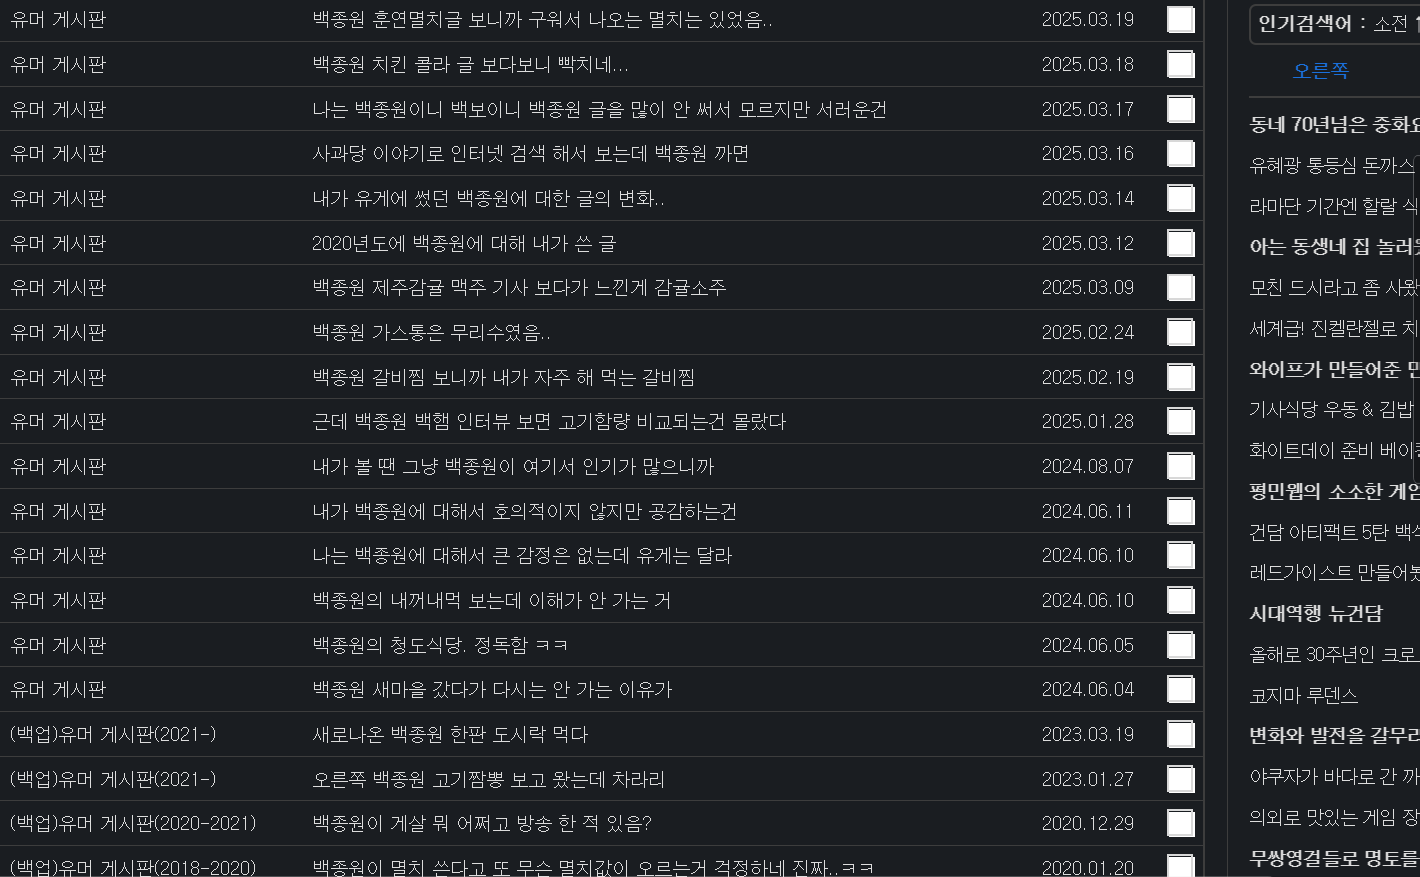The height and width of the screenshot is (877, 1420).
Task: Click the blue 오른쪽 link in sidebar
Action: [1320, 71]
